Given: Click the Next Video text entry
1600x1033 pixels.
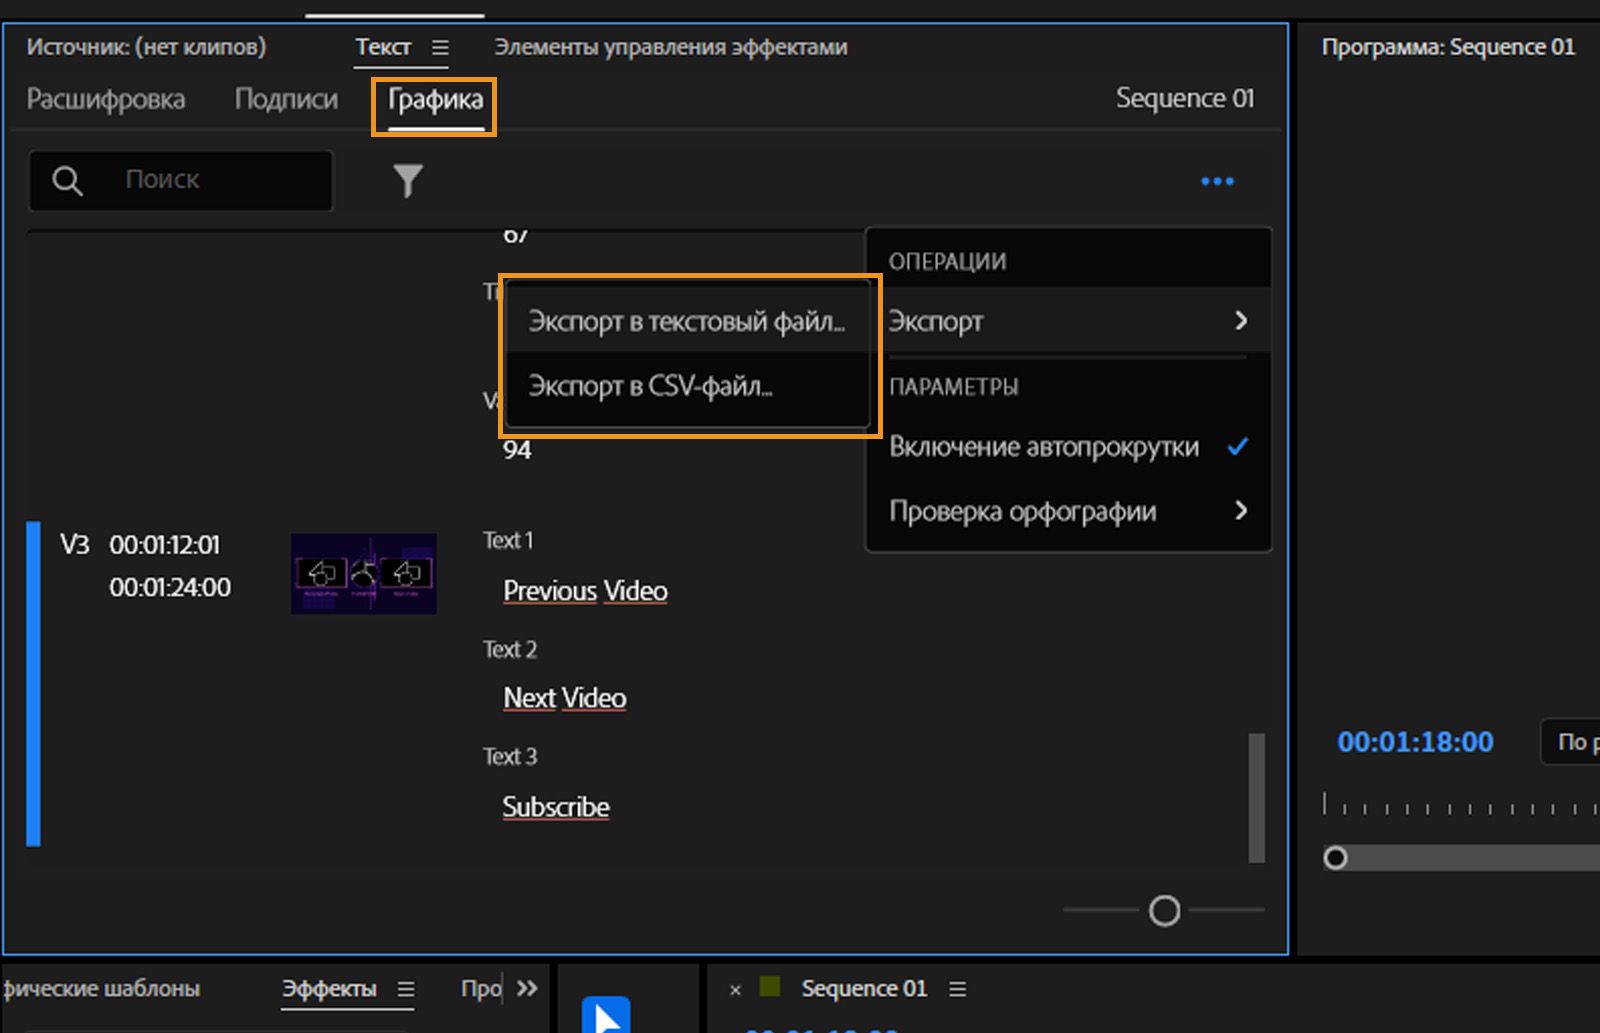Looking at the screenshot, I should coord(565,698).
